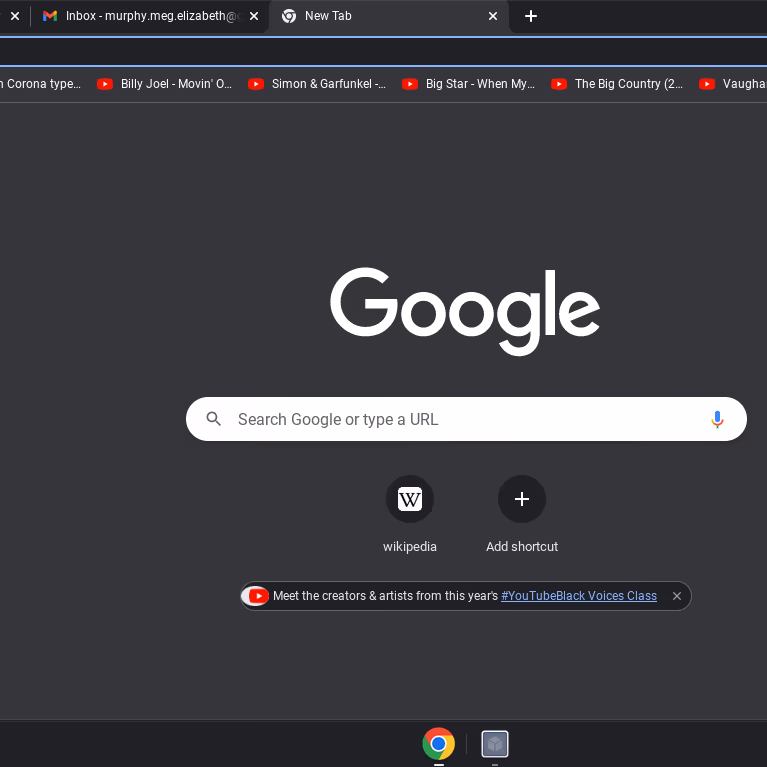Click the Gmail icon on Inbox tab
Screen dimensions: 767x767
[50, 16]
